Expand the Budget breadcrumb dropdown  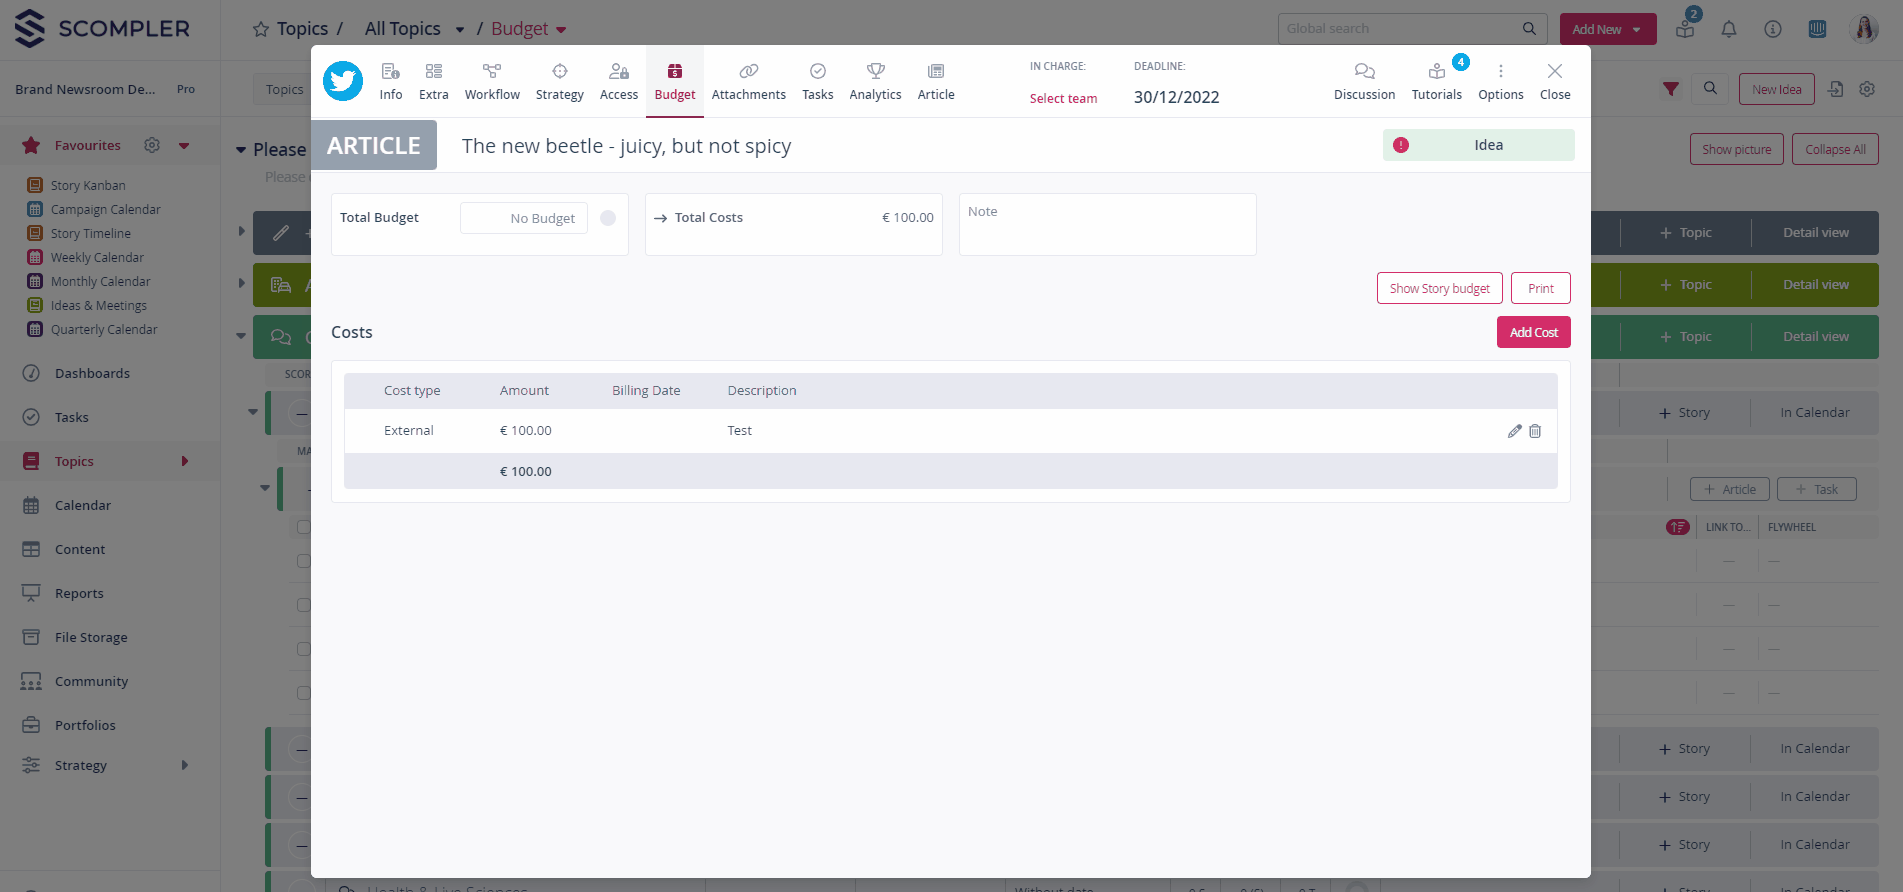[561, 30]
